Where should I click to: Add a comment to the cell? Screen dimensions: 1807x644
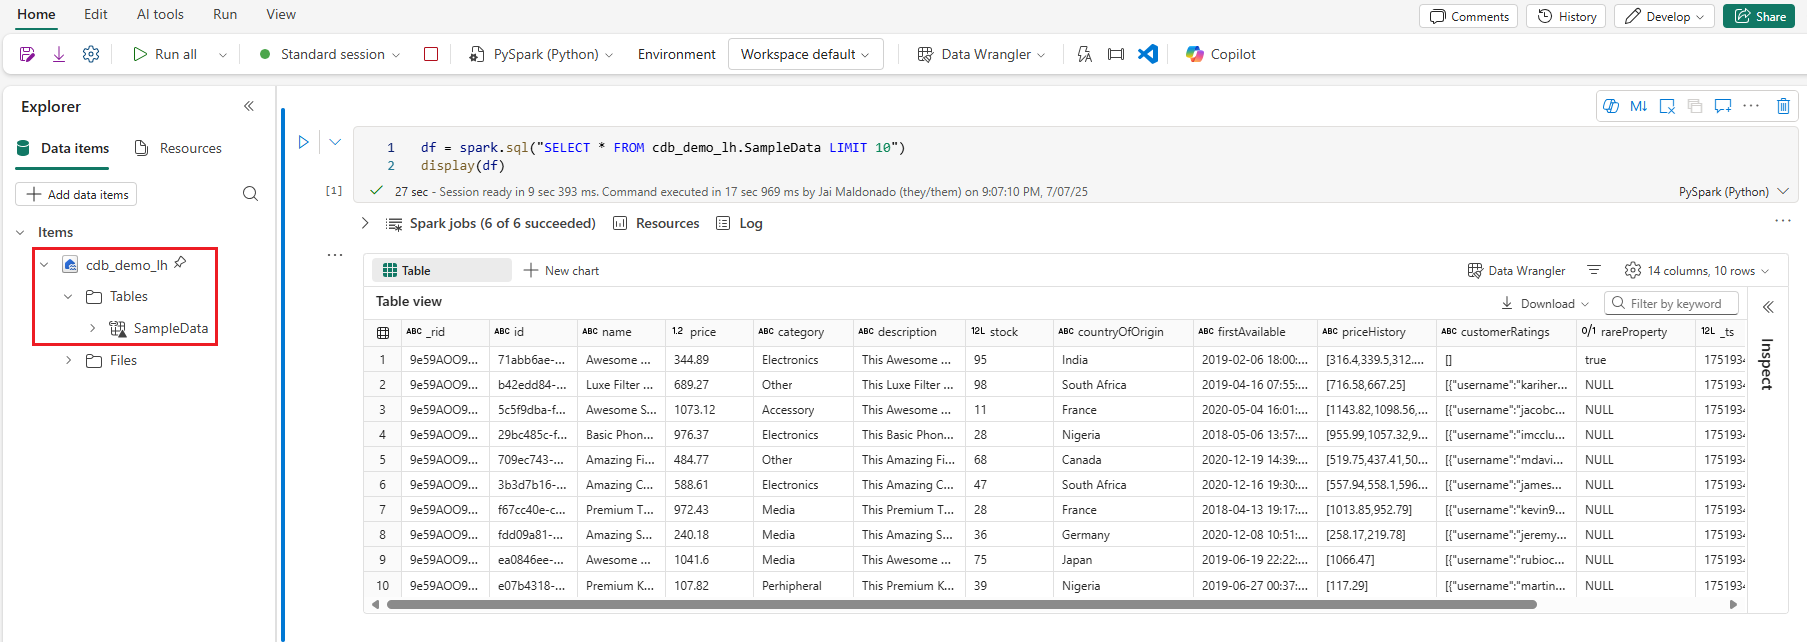coord(1722,106)
